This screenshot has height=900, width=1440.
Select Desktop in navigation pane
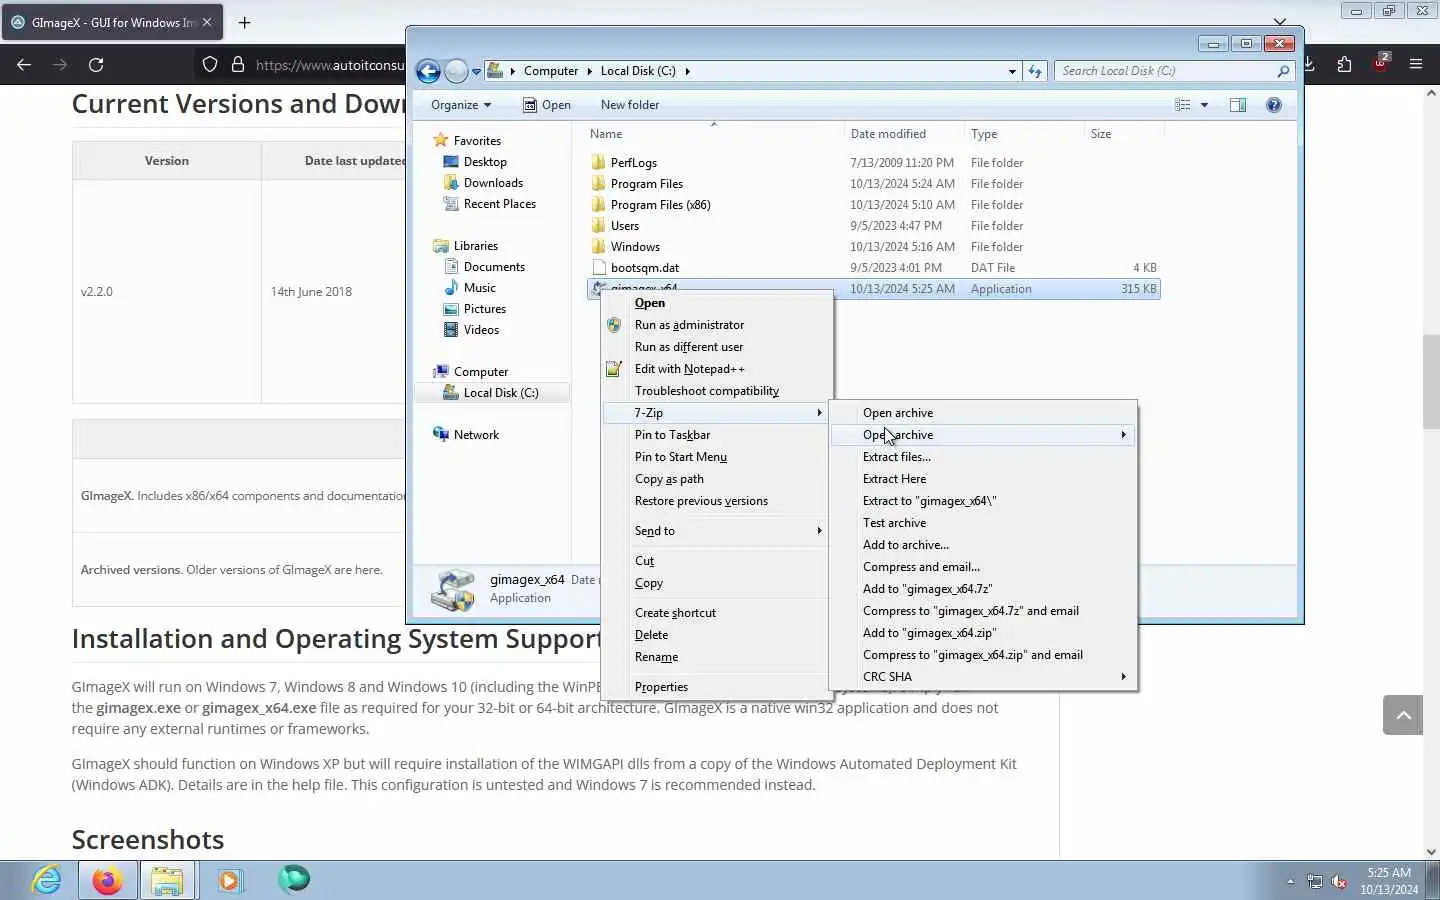coord(485,162)
